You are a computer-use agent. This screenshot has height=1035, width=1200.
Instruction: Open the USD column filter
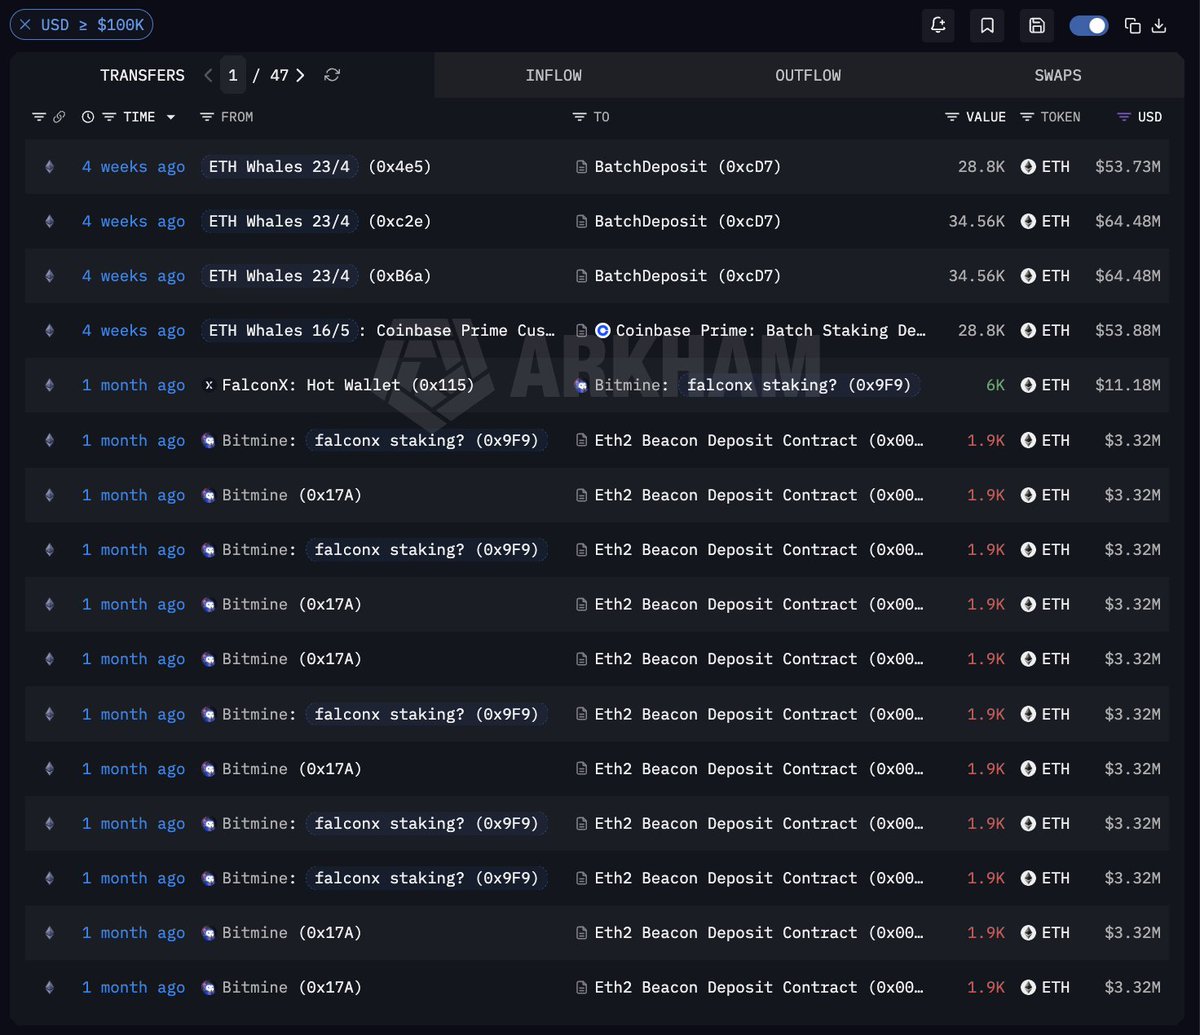[1124, 117]
